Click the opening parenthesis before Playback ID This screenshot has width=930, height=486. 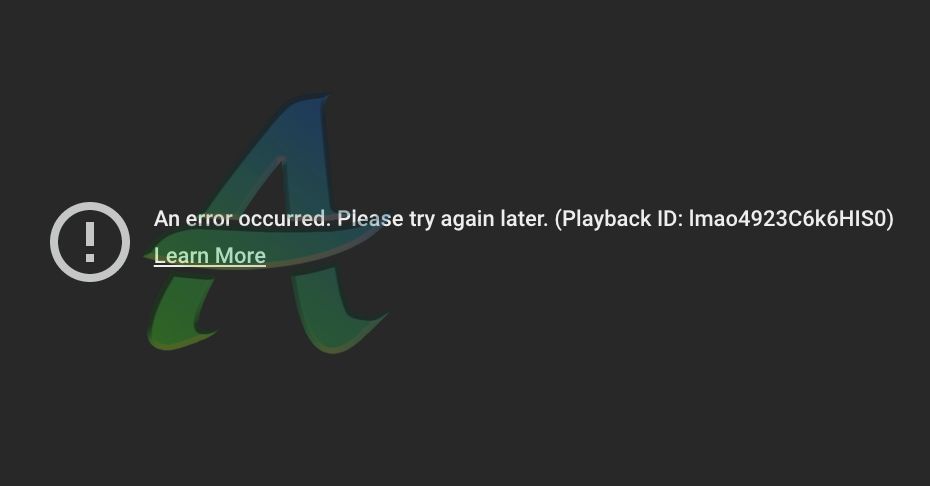558,219
